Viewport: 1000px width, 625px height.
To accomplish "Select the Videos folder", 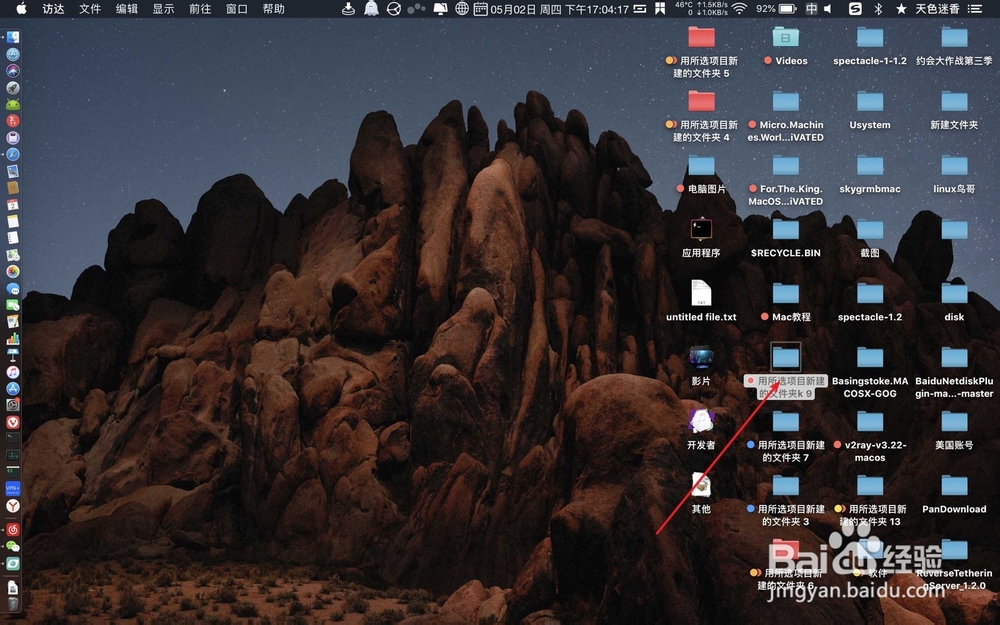I will 786,46.
